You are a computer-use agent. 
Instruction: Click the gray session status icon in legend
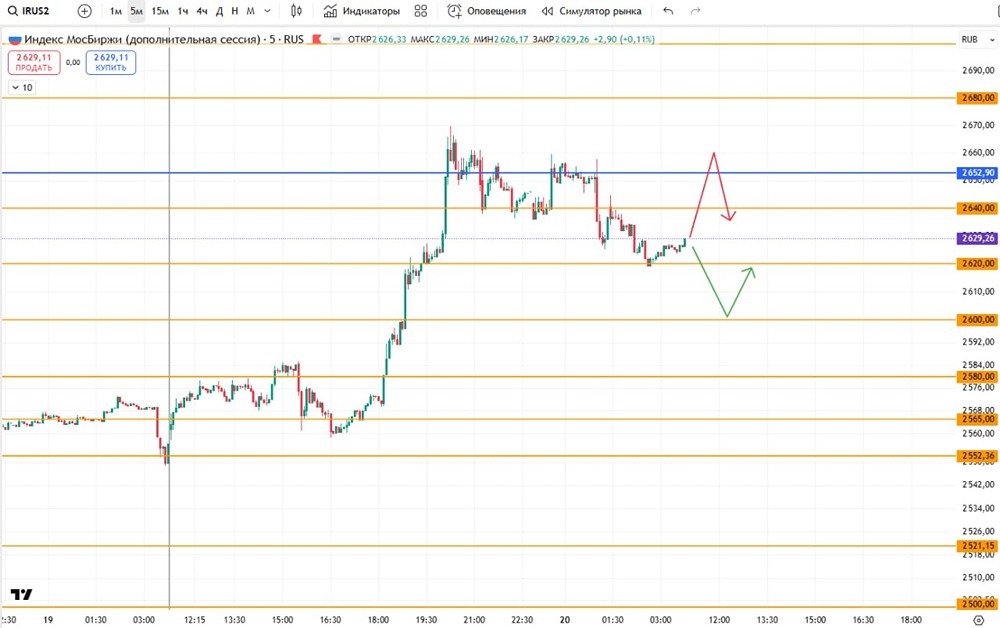click(x=337, y=40)
